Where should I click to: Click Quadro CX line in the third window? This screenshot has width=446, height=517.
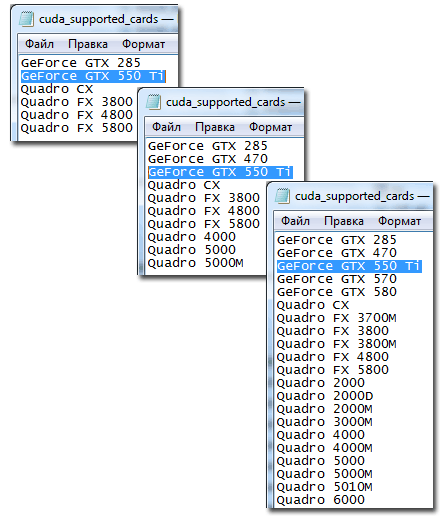click(313, 305)
